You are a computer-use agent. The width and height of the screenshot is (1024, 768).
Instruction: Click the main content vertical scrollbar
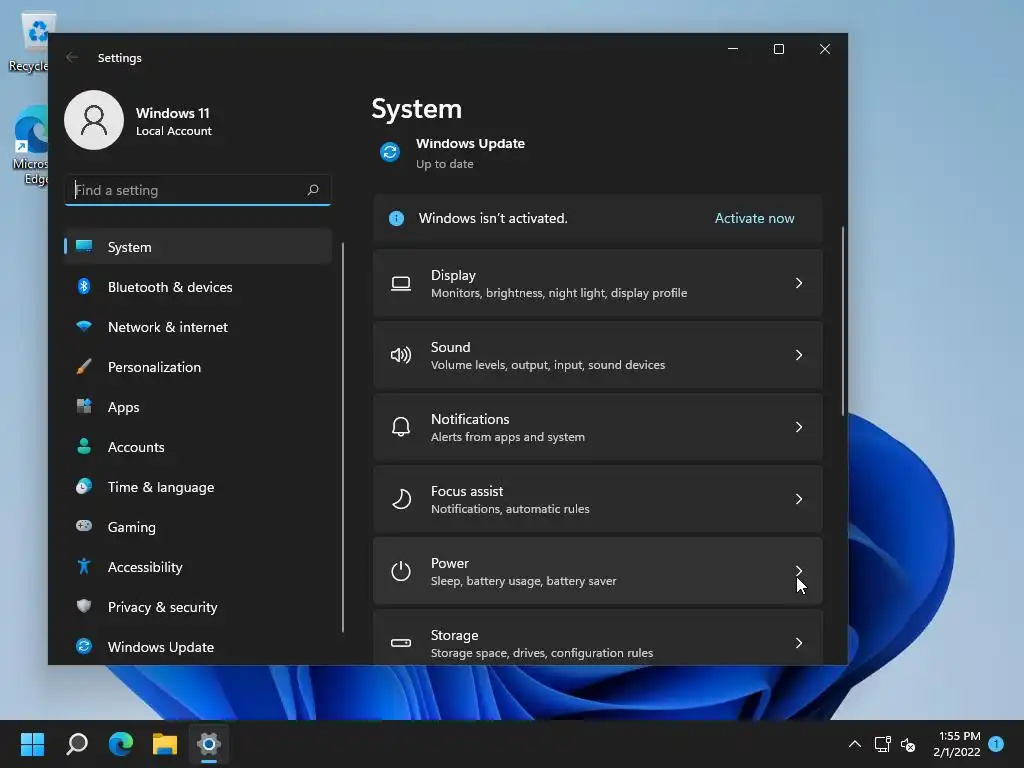[842, 321]
